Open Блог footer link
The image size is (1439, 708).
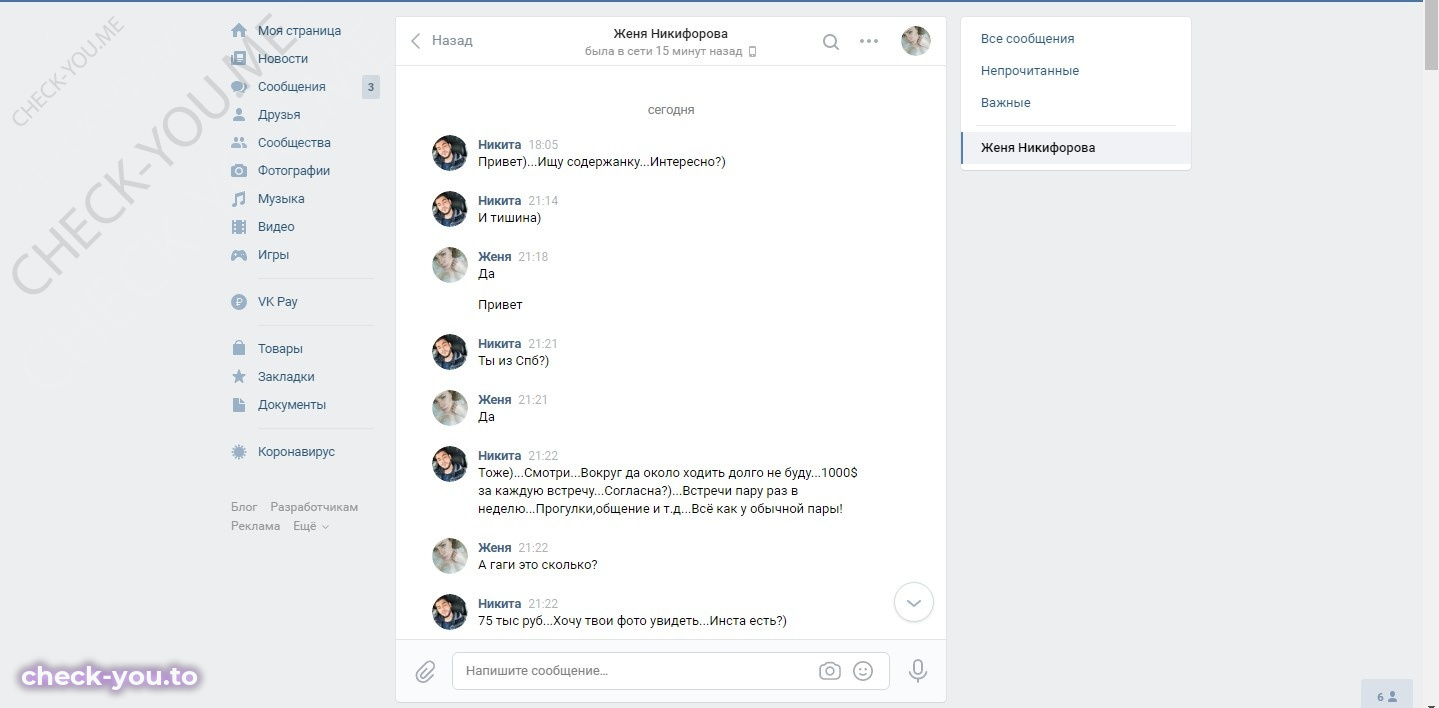[244, 507]
